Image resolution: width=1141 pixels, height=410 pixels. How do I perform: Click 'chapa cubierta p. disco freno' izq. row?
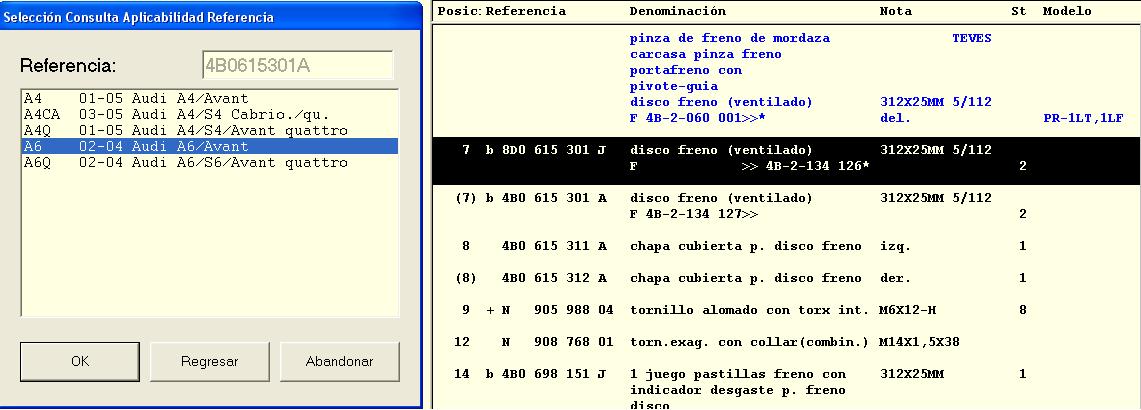tap(746, 246)
